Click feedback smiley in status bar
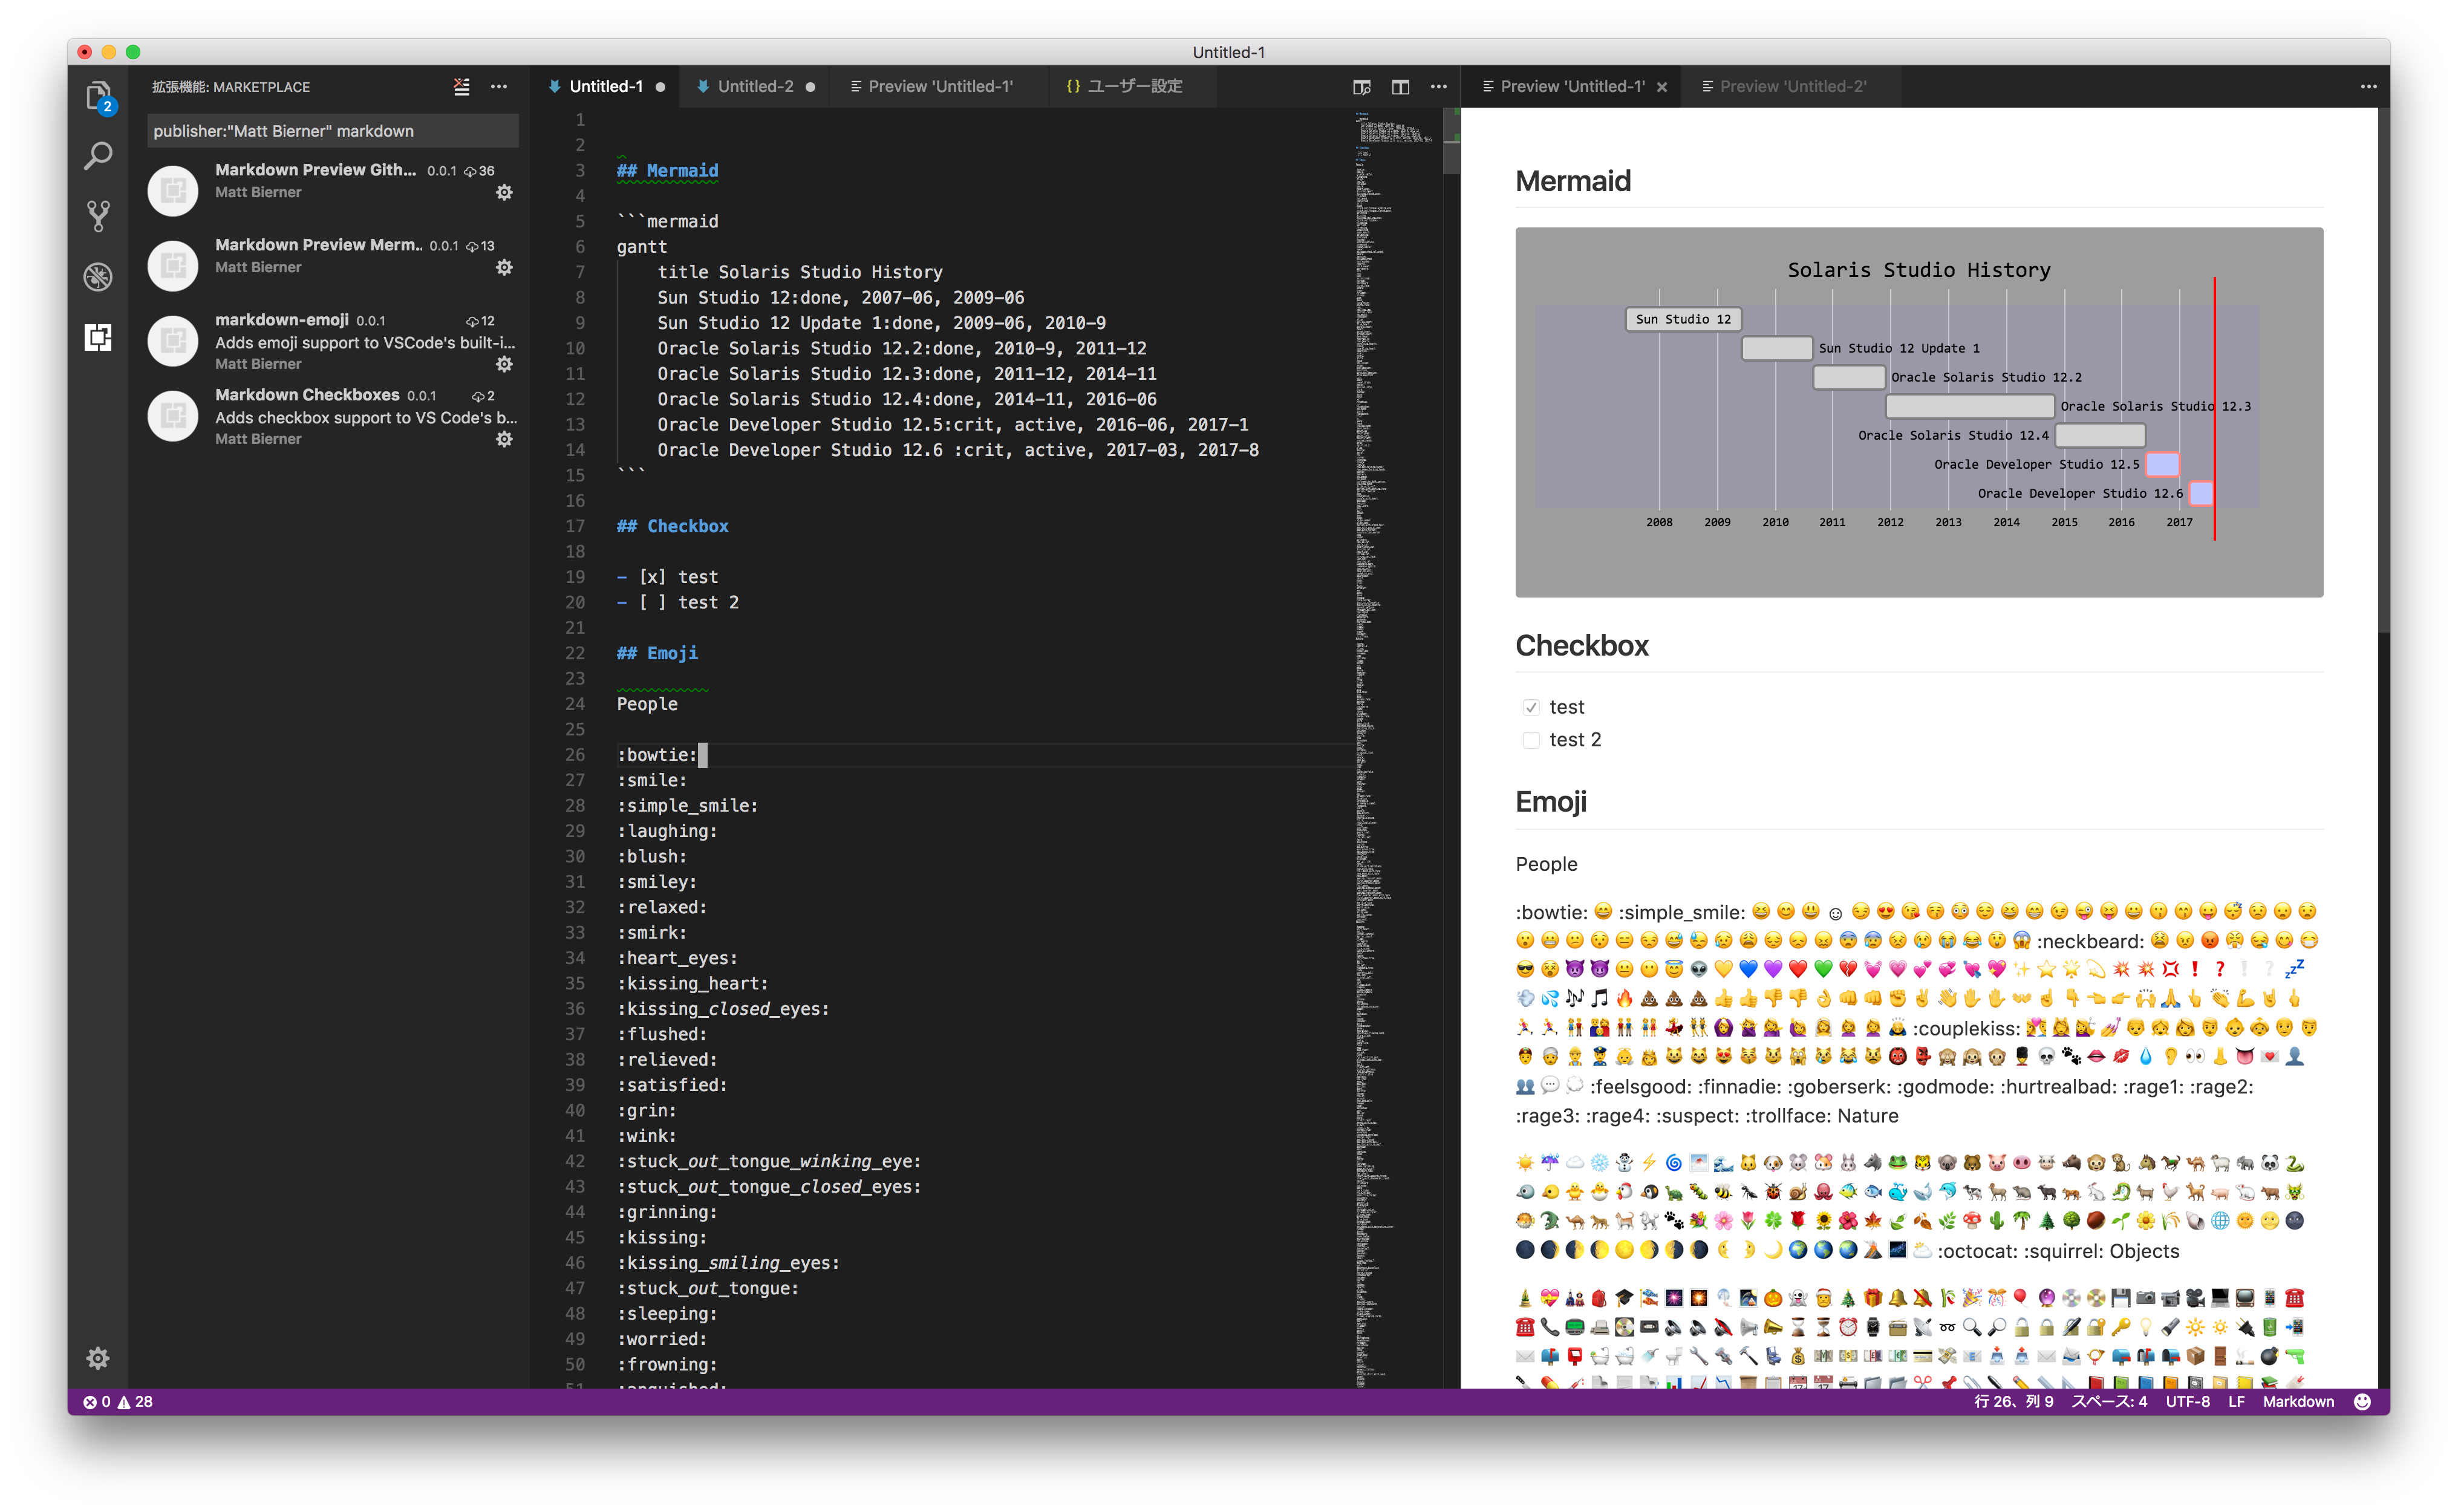The height and width of the screenshot is (1512, 2458). (x=2362, y=1401)
